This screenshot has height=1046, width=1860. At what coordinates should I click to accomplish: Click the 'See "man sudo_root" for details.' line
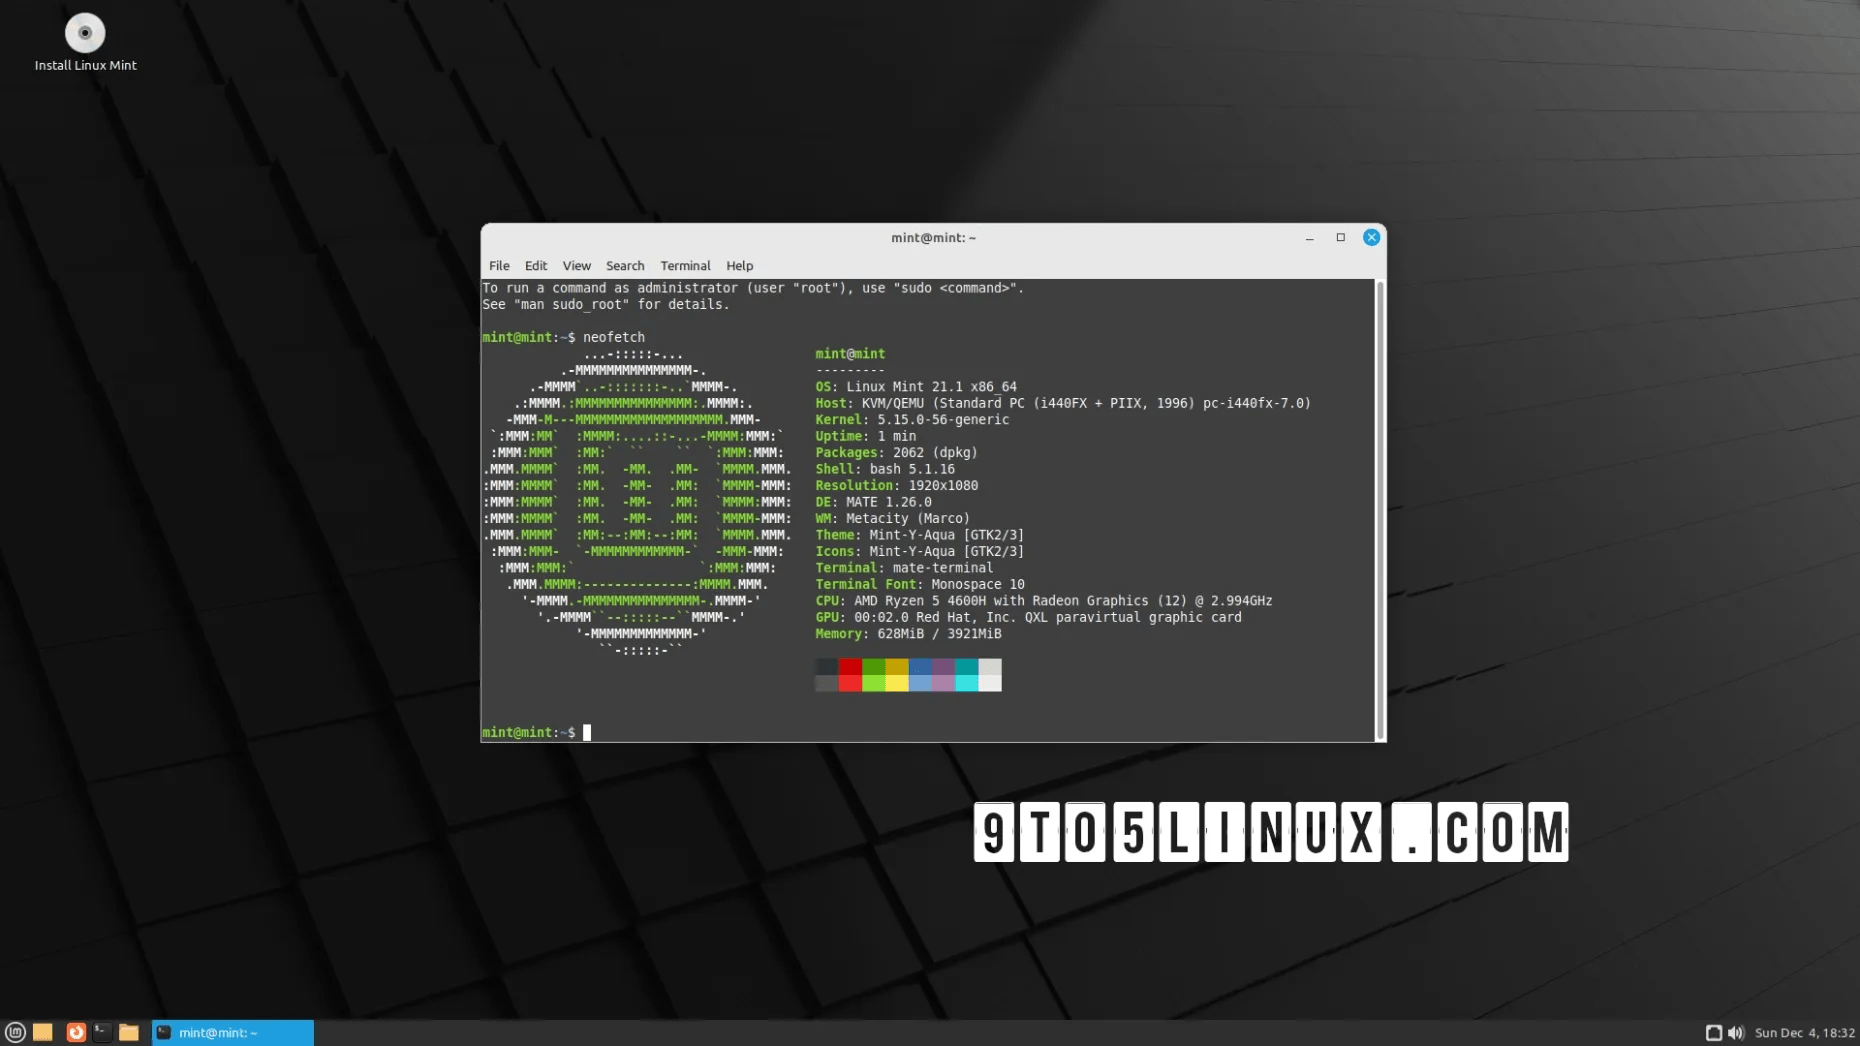coord(605,304)
